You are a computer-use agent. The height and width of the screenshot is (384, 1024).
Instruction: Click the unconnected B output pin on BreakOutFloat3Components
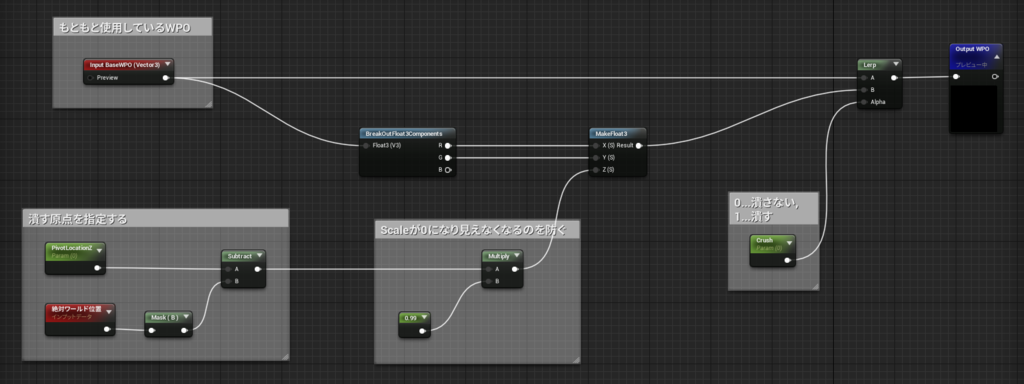tap(448, 170)
